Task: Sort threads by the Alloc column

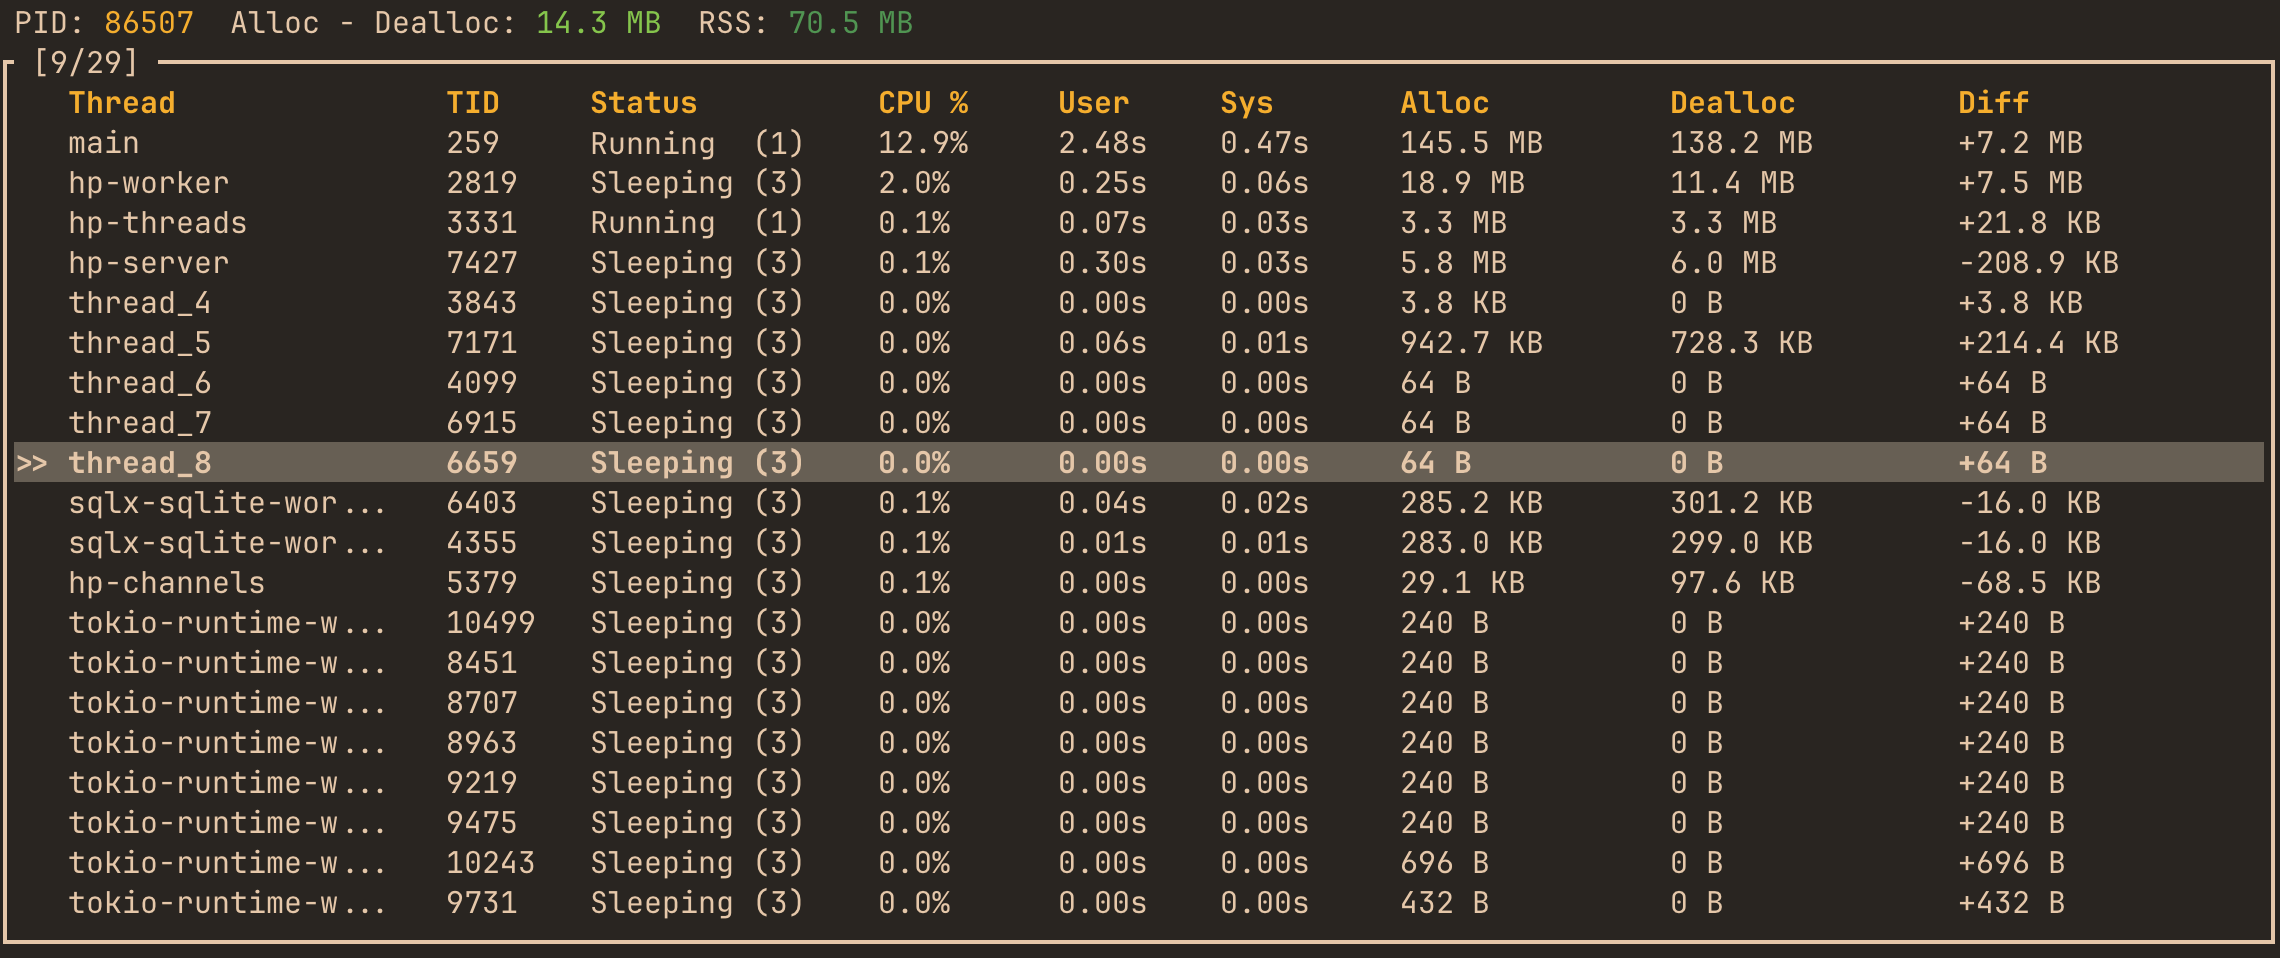Action: [1444, 102]
